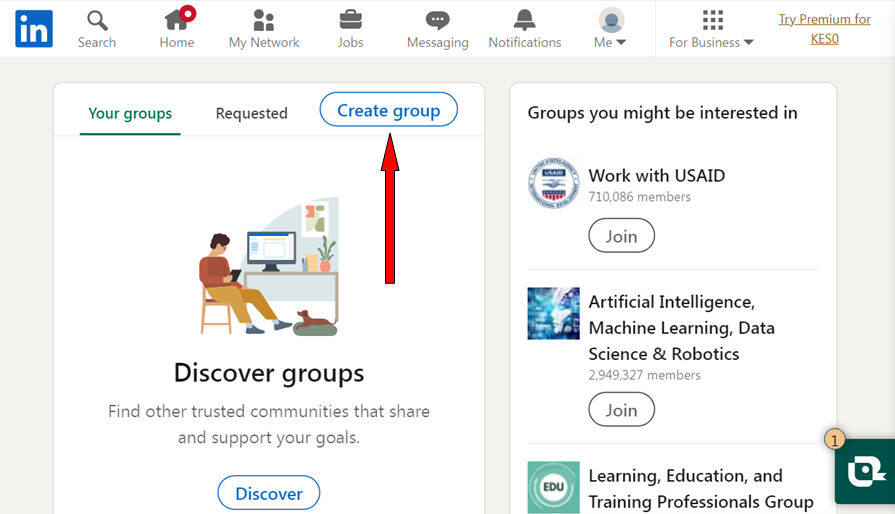Image resolution: width=895 pixels, height=514 pixels.
Task: Open My Network people icon
Action: [x=264, y=21]
